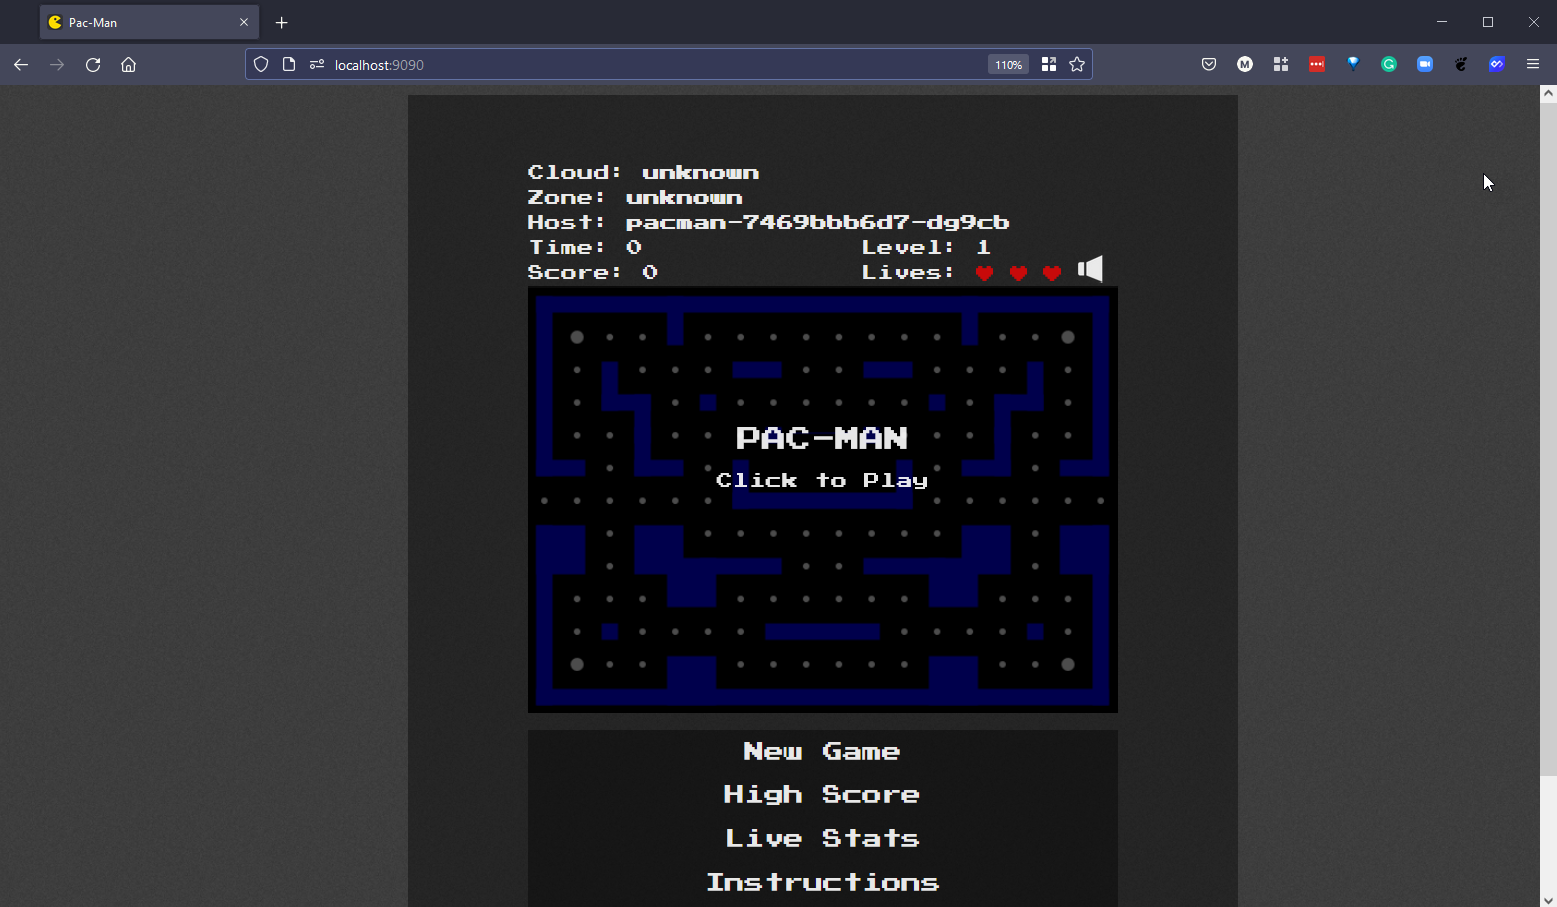The height and width of the screenshot is (907, 1557).
Task: Open the Grammarly extension
Action: [x=1389, y=65]
